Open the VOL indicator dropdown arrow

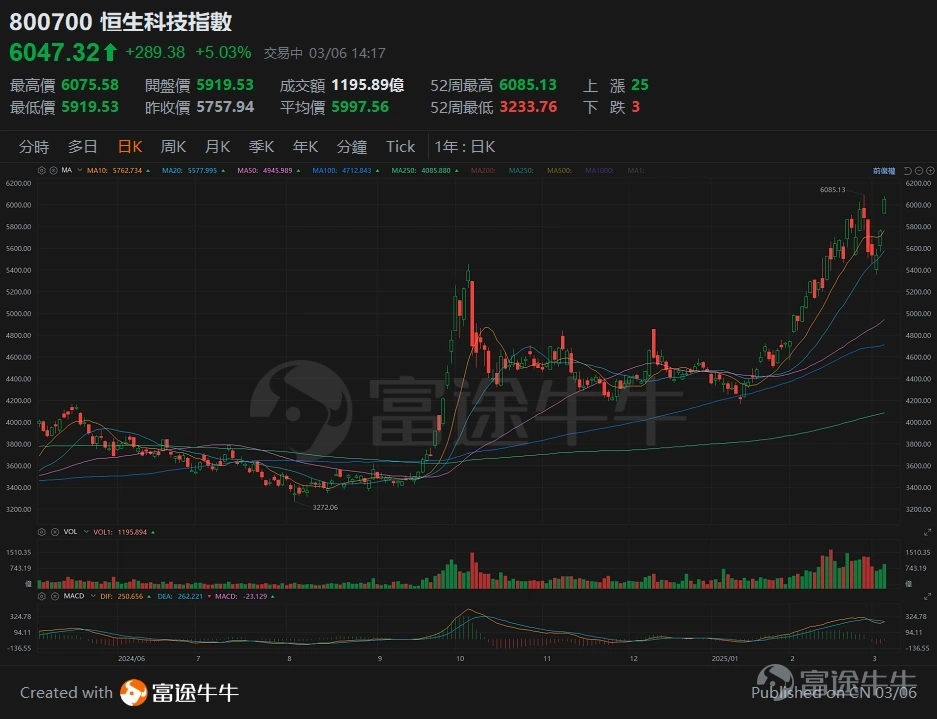86,532
